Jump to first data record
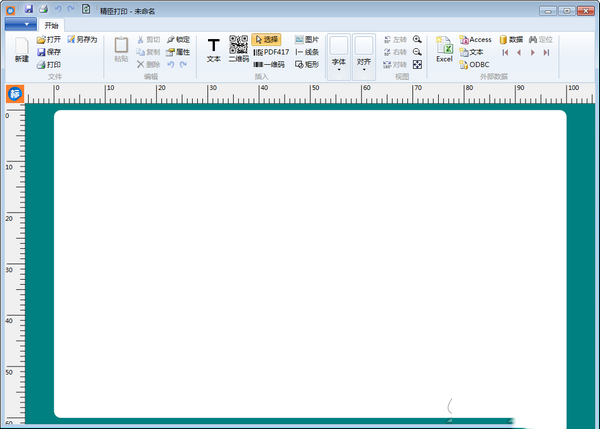 tap(505, 52)
